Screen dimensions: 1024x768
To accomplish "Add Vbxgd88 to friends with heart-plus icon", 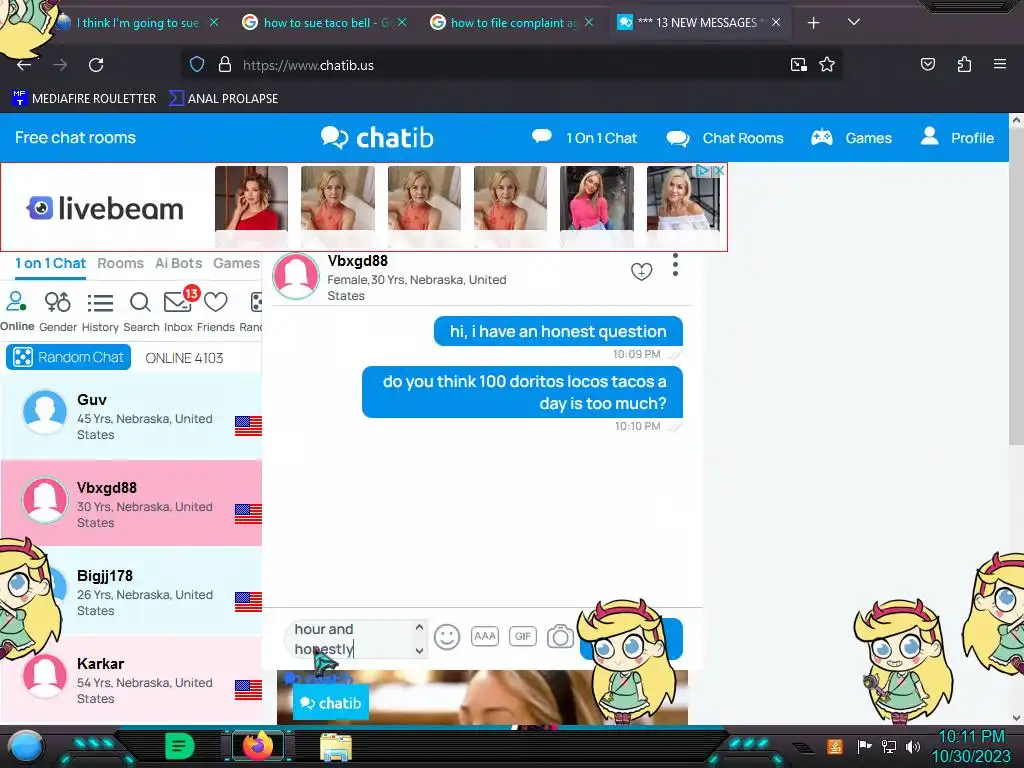I will pos(641,271).
